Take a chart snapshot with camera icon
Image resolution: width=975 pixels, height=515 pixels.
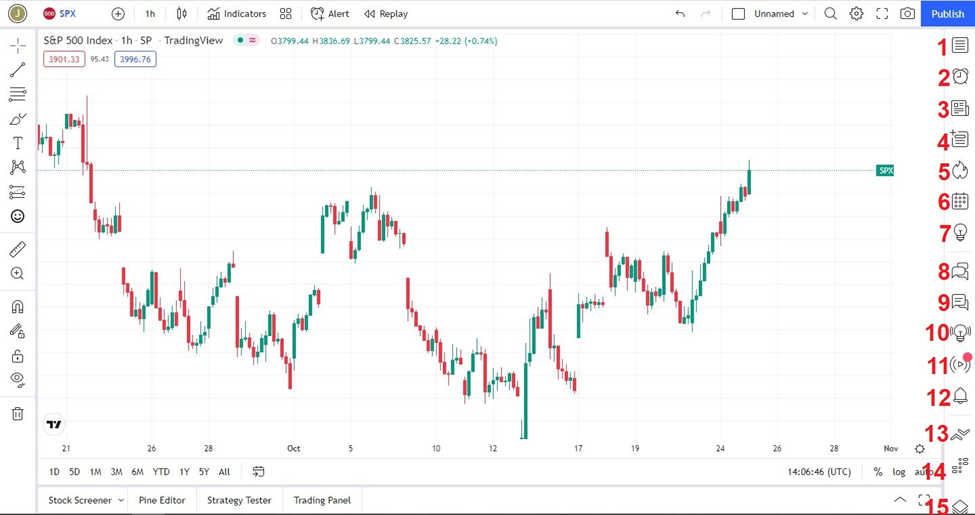908,14
